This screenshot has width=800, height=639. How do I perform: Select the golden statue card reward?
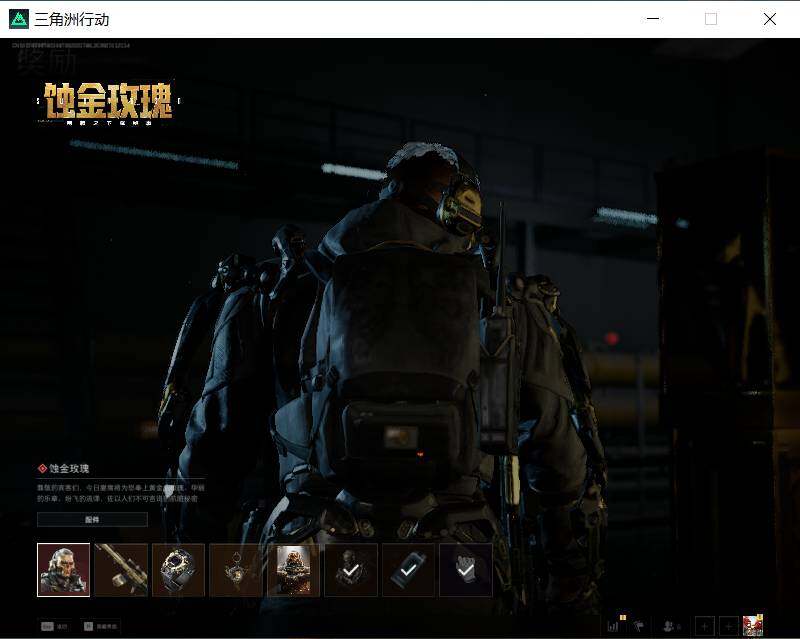click(293, 570)
